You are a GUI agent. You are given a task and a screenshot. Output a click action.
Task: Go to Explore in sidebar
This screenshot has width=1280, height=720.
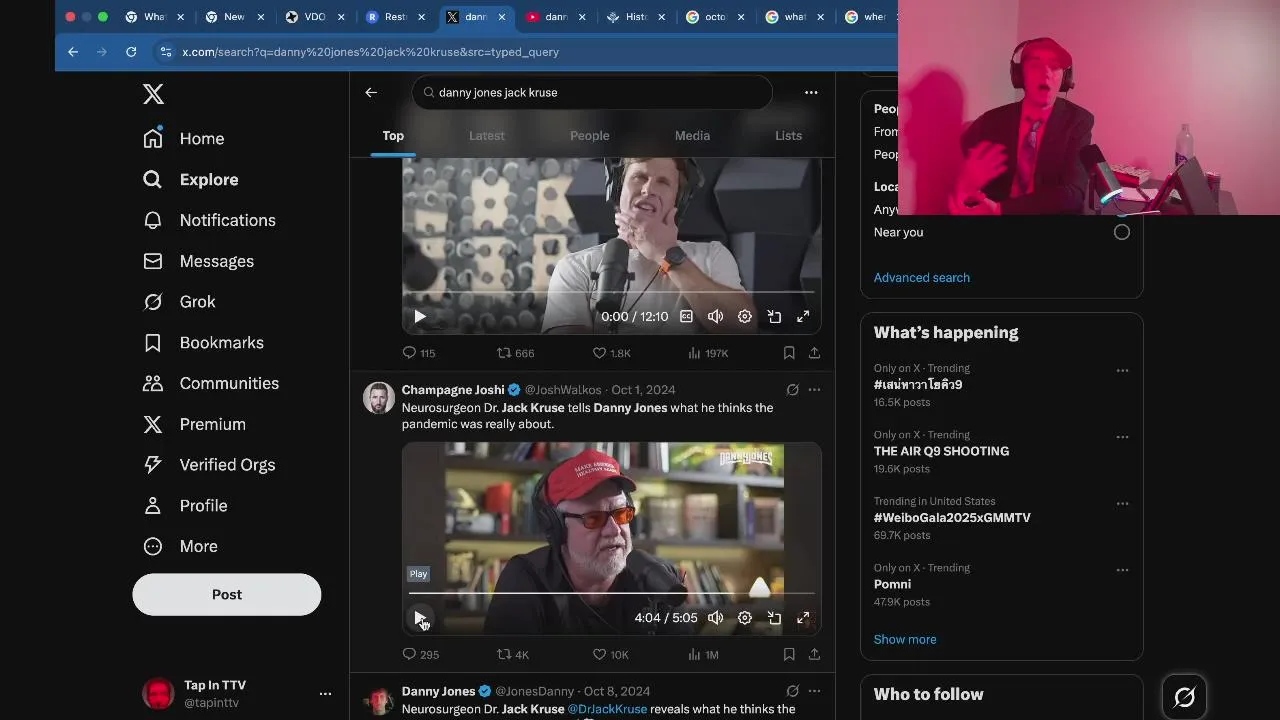click(x=191, y=179)
